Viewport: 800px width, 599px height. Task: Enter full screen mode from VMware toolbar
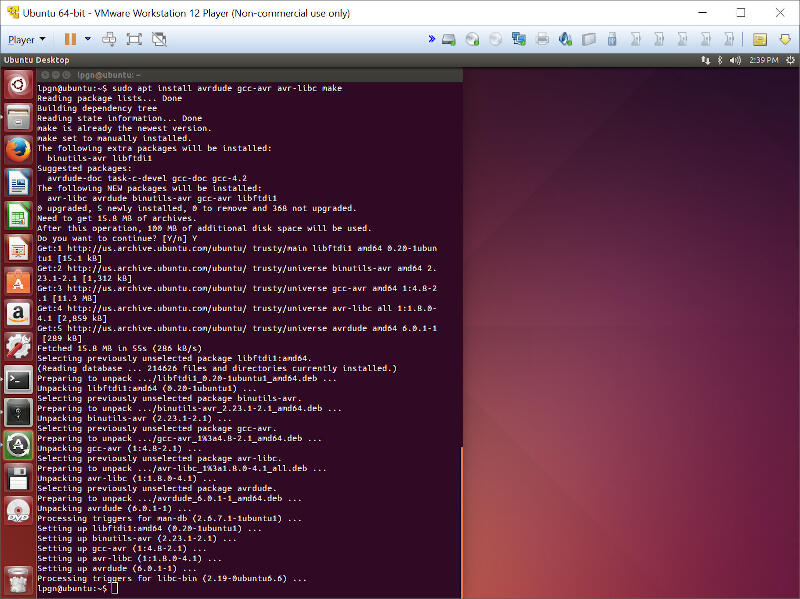click(134, 39)
